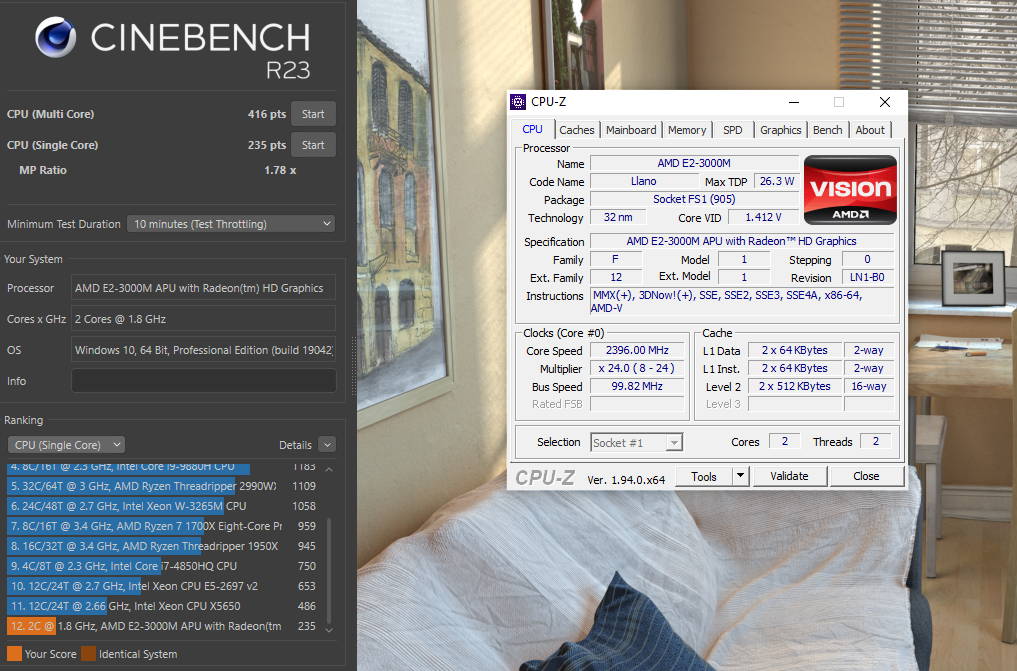Image resolution: width=1017 pixels, height=671 pixels.
Task: Click the OS field showing Windows 10
Action: pos(203,350)
